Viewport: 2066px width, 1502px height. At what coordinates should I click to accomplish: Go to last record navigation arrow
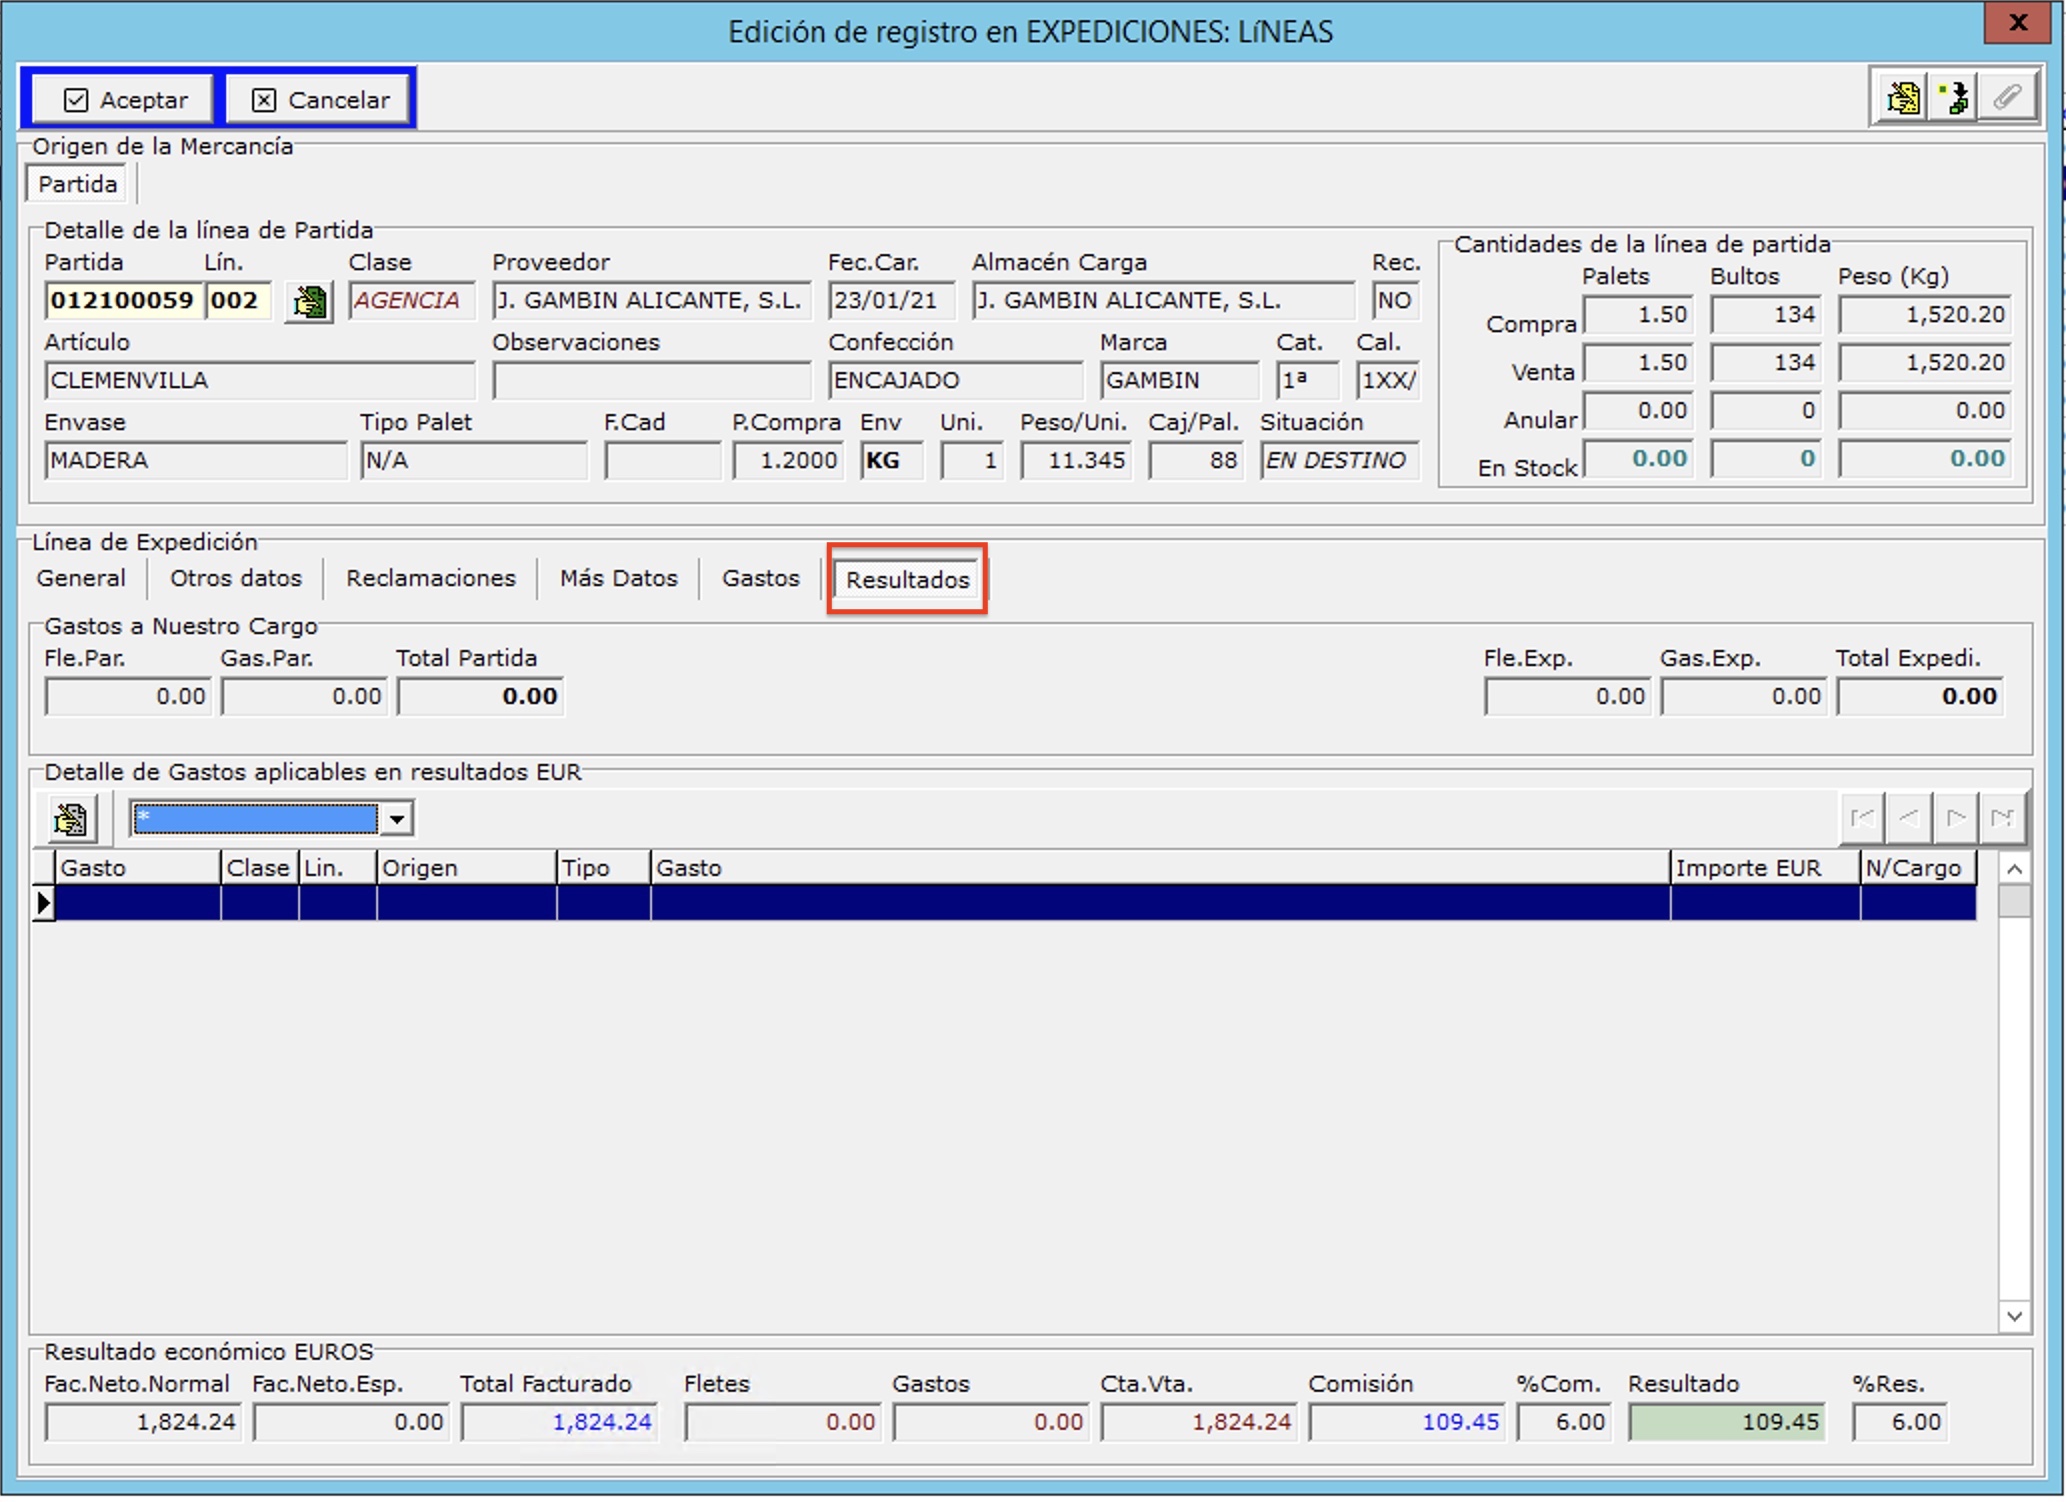[2002, 818]
